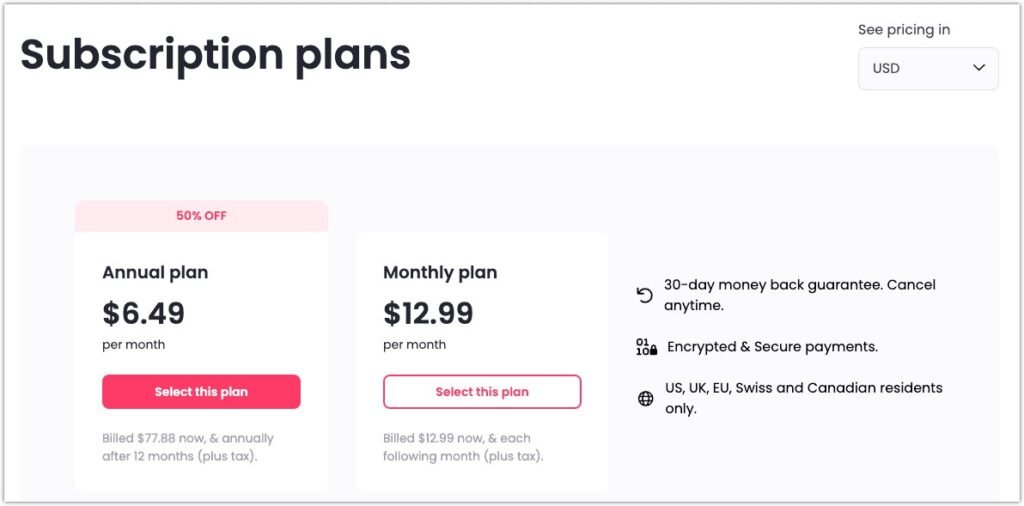
Task: Click the Billed $77.88 now note
Action: coord(187,447)
